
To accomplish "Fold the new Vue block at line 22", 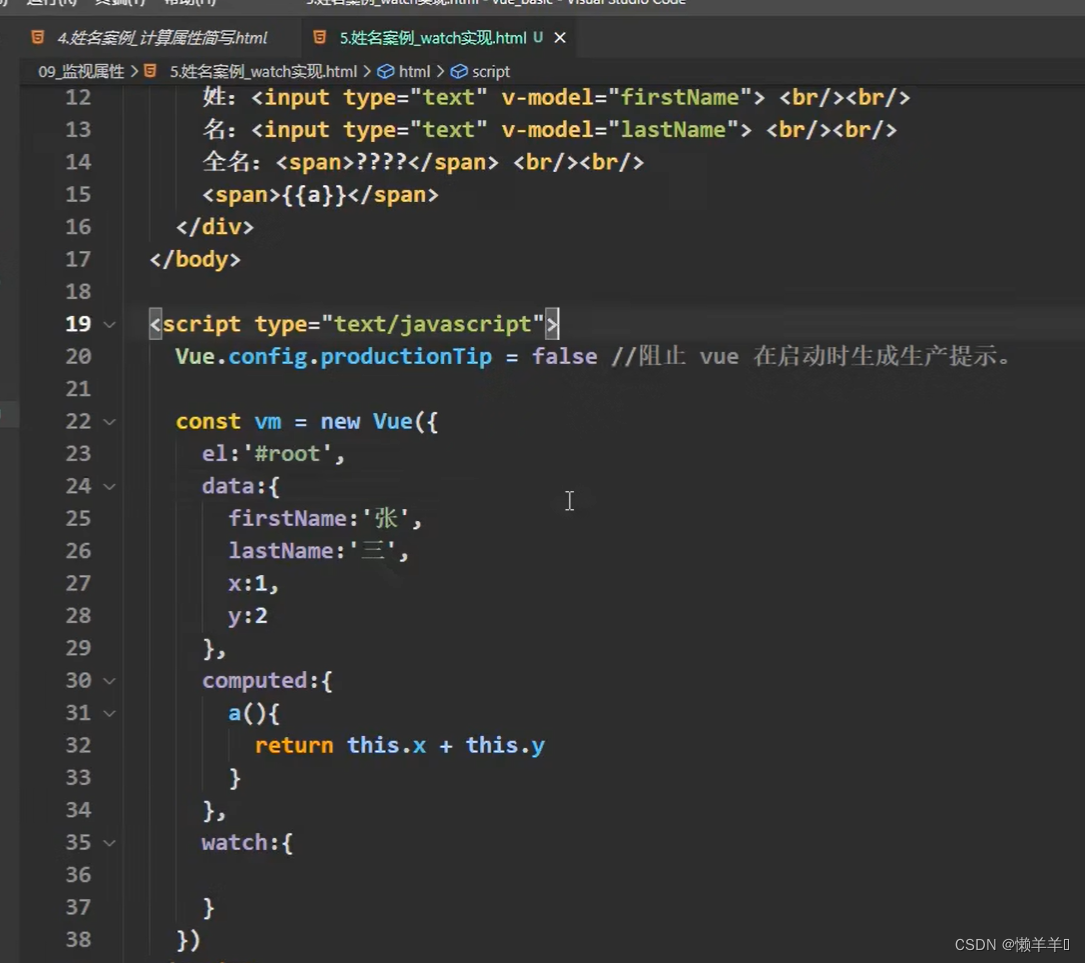I will pos(110,422).
